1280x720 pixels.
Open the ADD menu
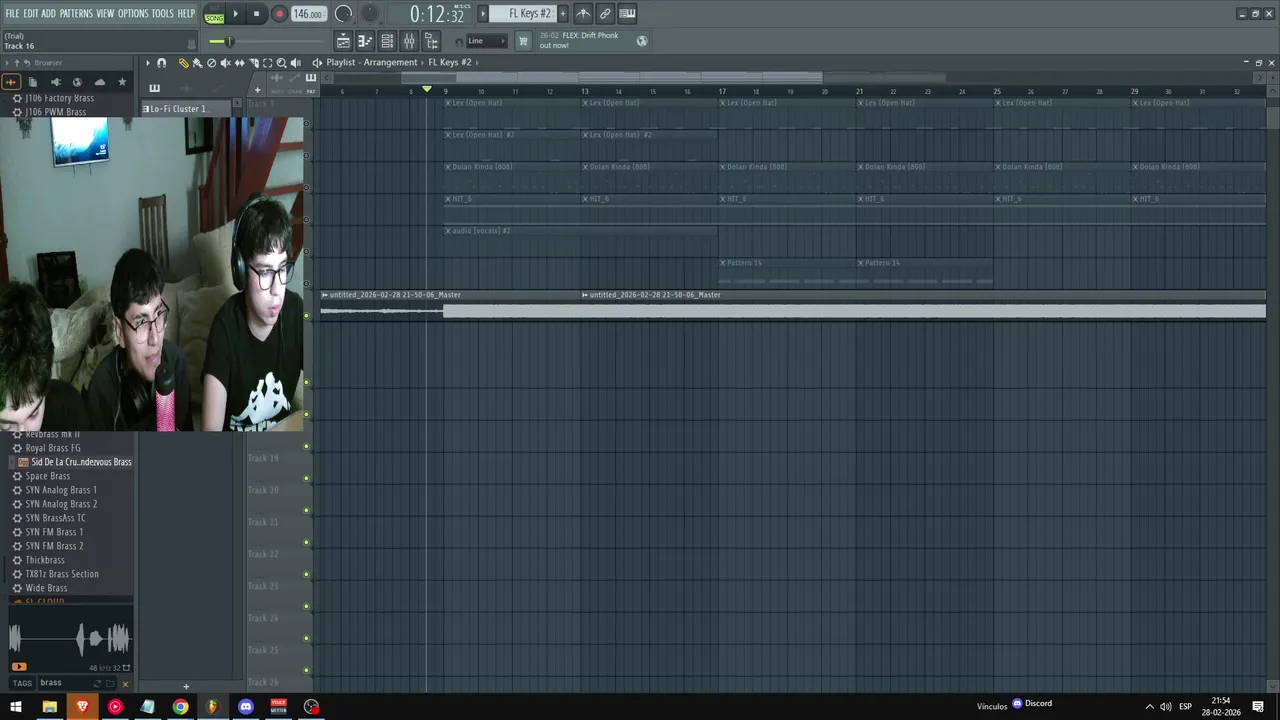point(48,14)
